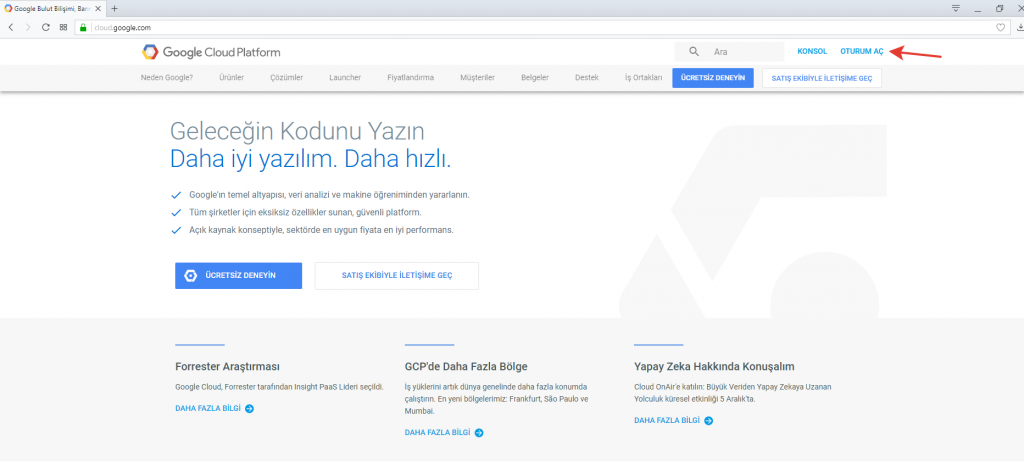This screenshot has height=462, width=1024.
Task: Close the Google Bulut Bilişimi tab
Action: (x=98, y=8)
